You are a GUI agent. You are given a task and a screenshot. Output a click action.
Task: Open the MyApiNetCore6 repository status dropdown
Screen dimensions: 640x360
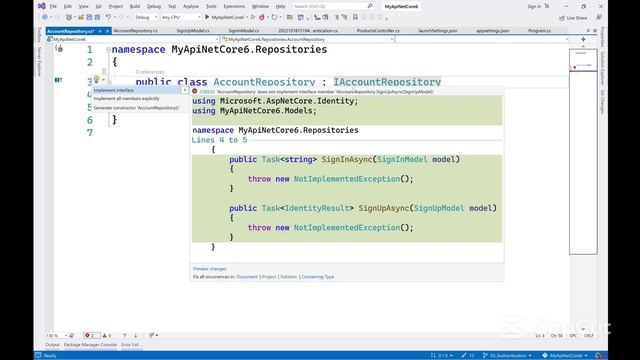click(x=565, y=356)
